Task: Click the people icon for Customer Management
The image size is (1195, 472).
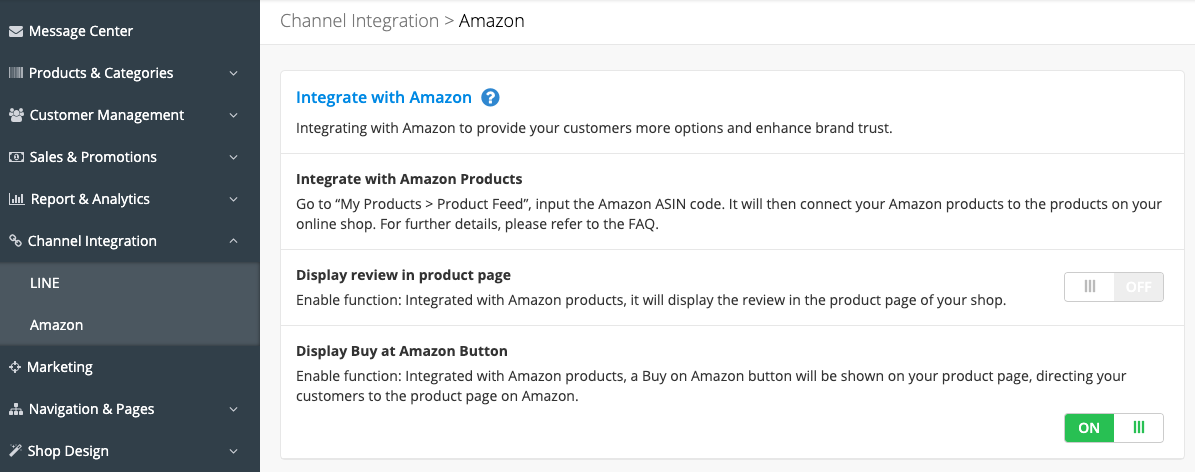Action: point(16,115)
